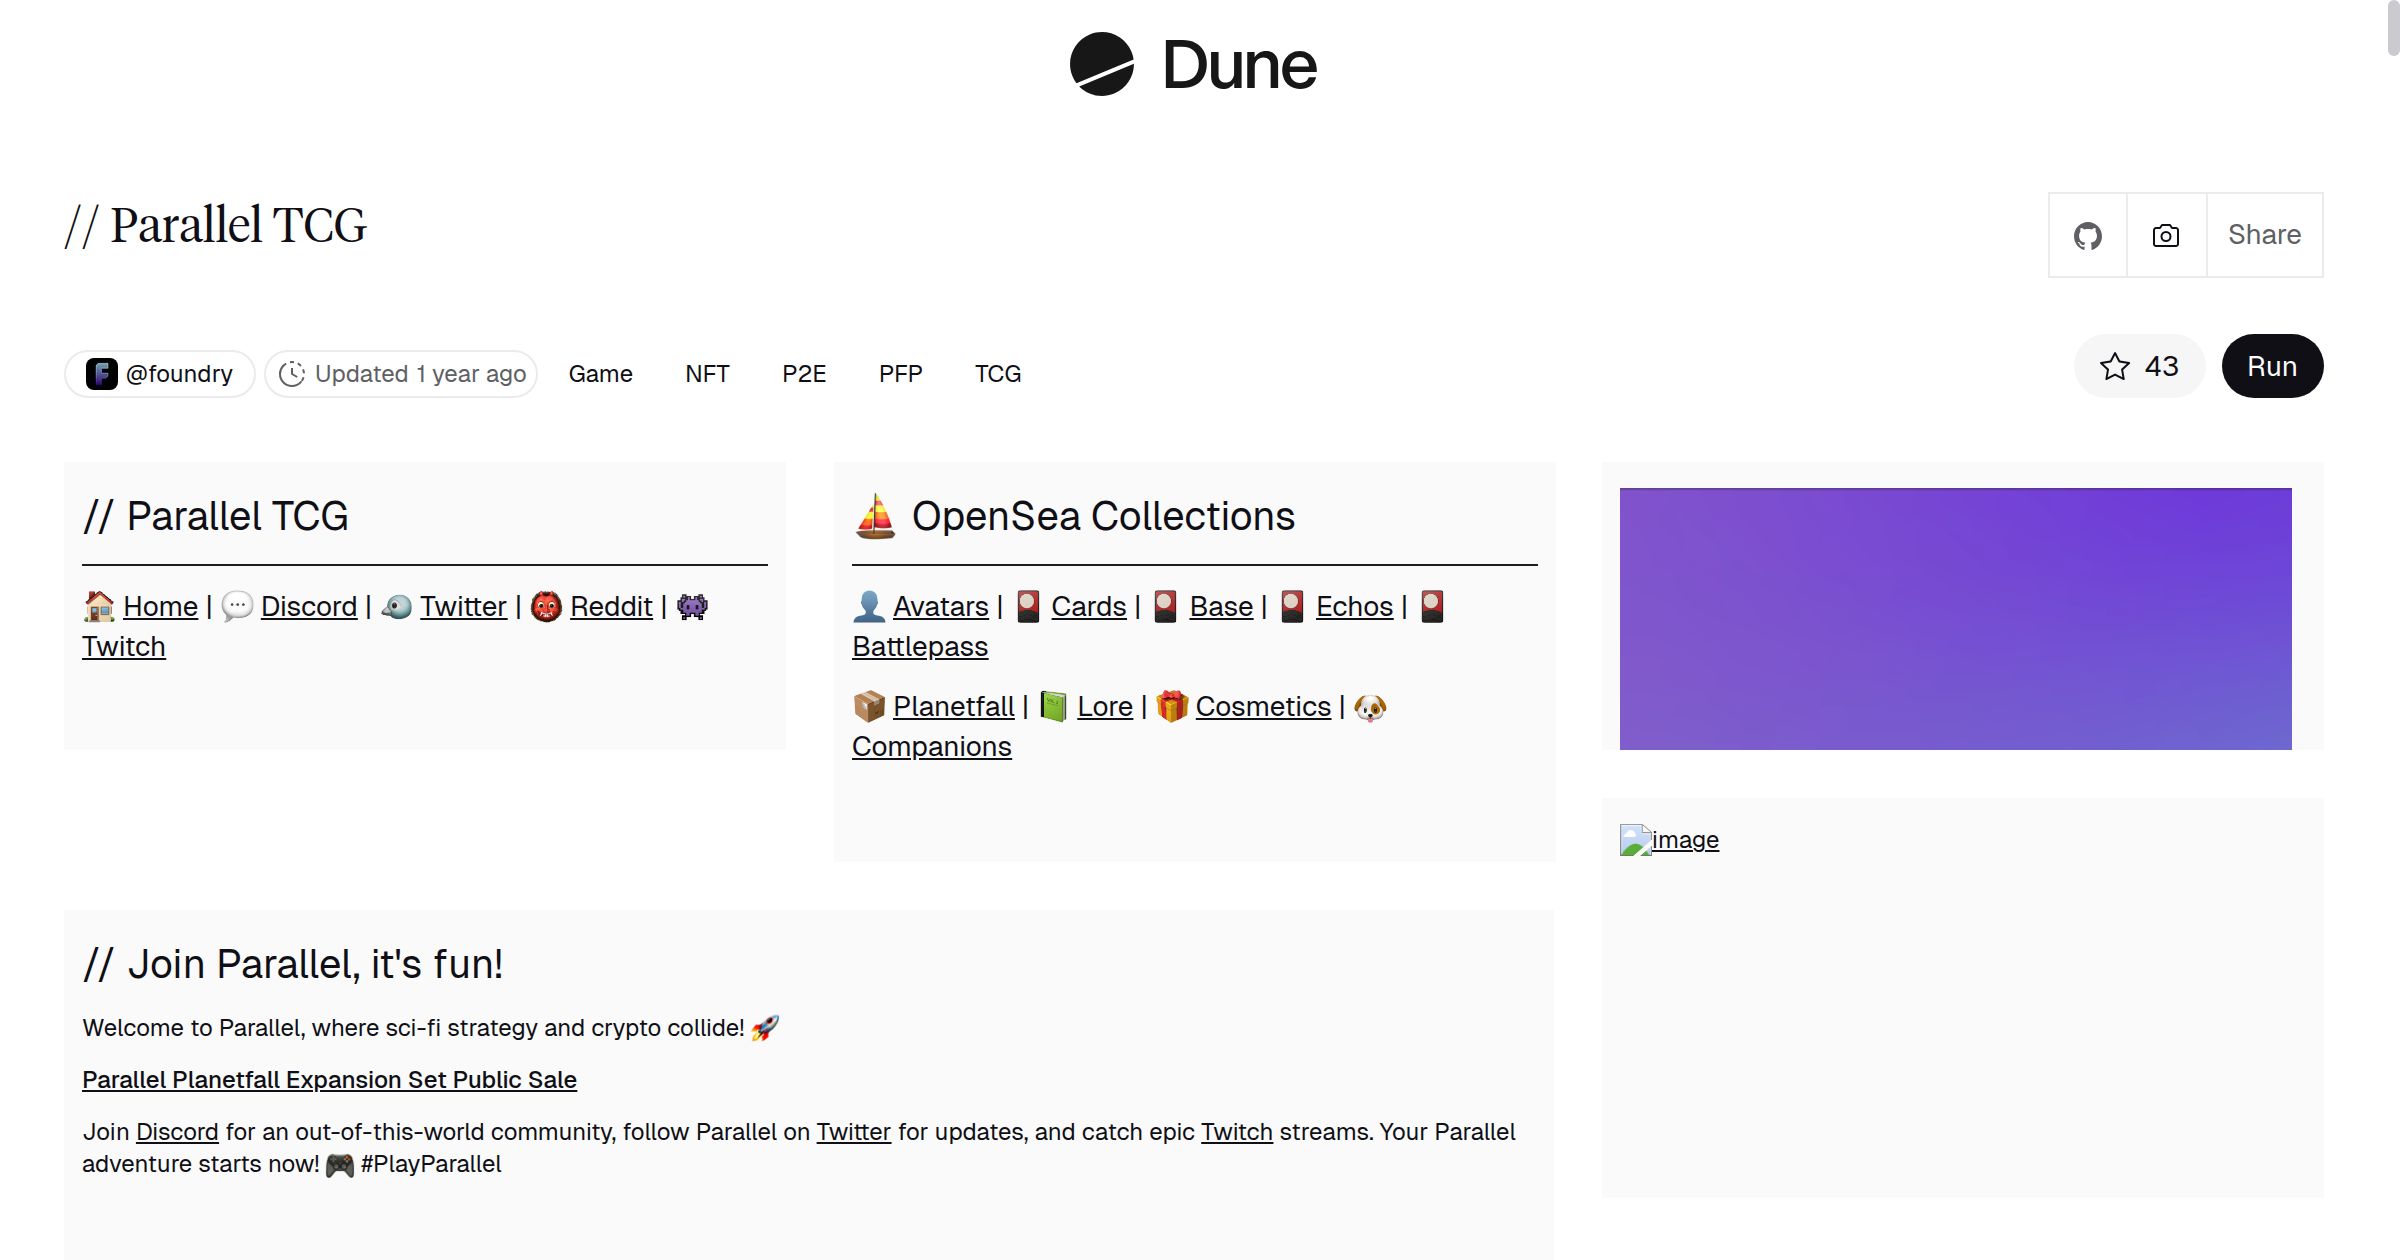Click the broken image icon placeholder
This screenshot has height=1260, width=2400.
1635,840
